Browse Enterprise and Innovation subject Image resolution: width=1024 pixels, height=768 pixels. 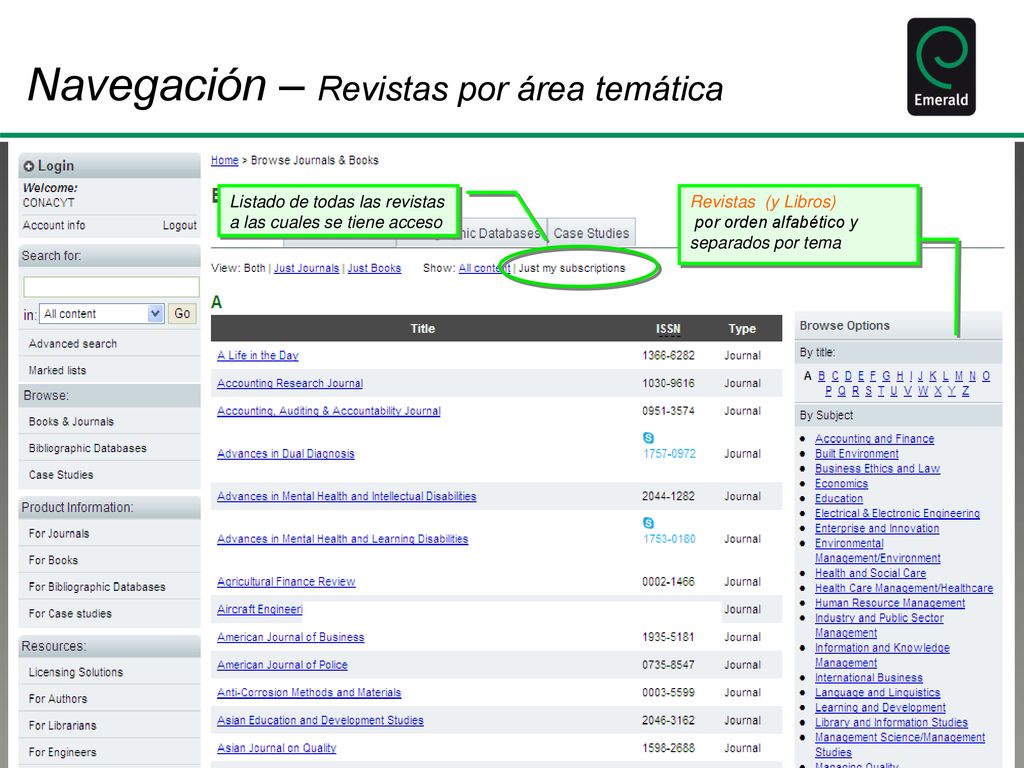pyautogui.click(x=877, y=529)
